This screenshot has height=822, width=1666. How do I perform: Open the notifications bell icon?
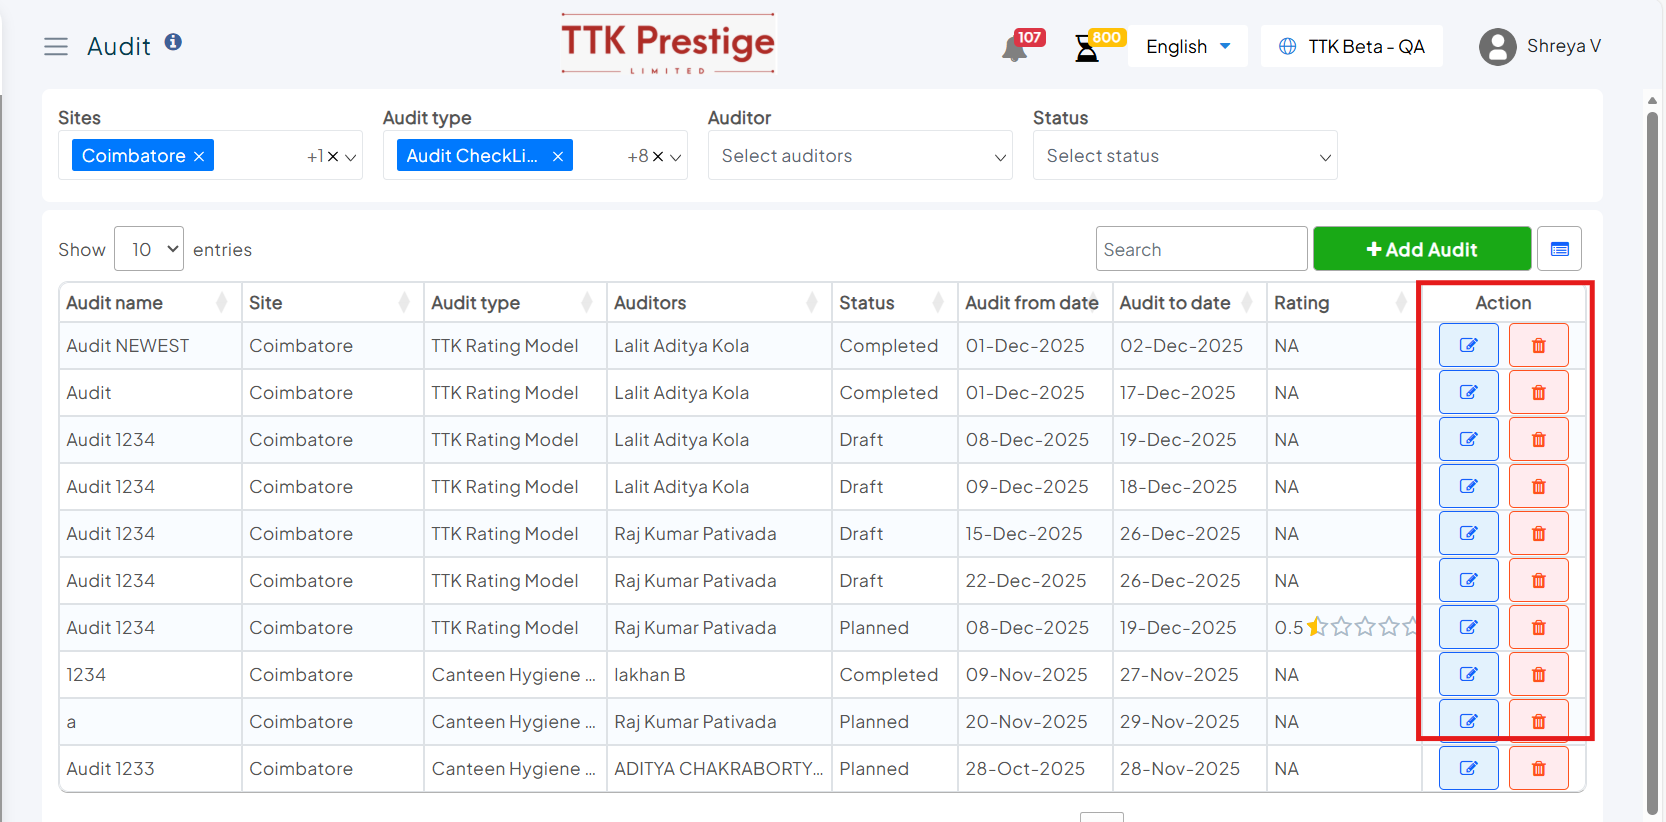[x=1014, y=49]
